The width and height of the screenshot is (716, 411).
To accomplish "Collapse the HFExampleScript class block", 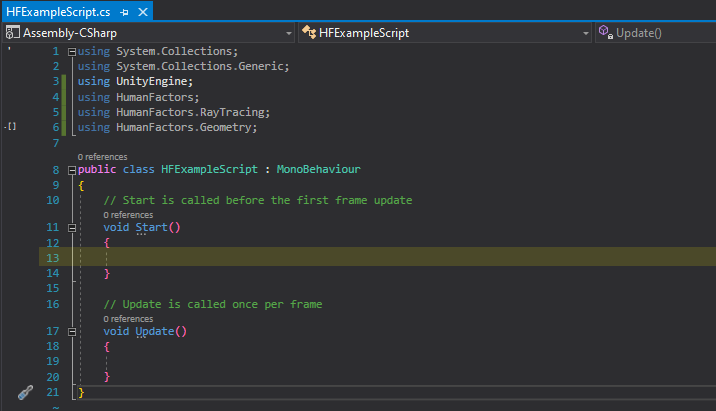I will 72,170.
